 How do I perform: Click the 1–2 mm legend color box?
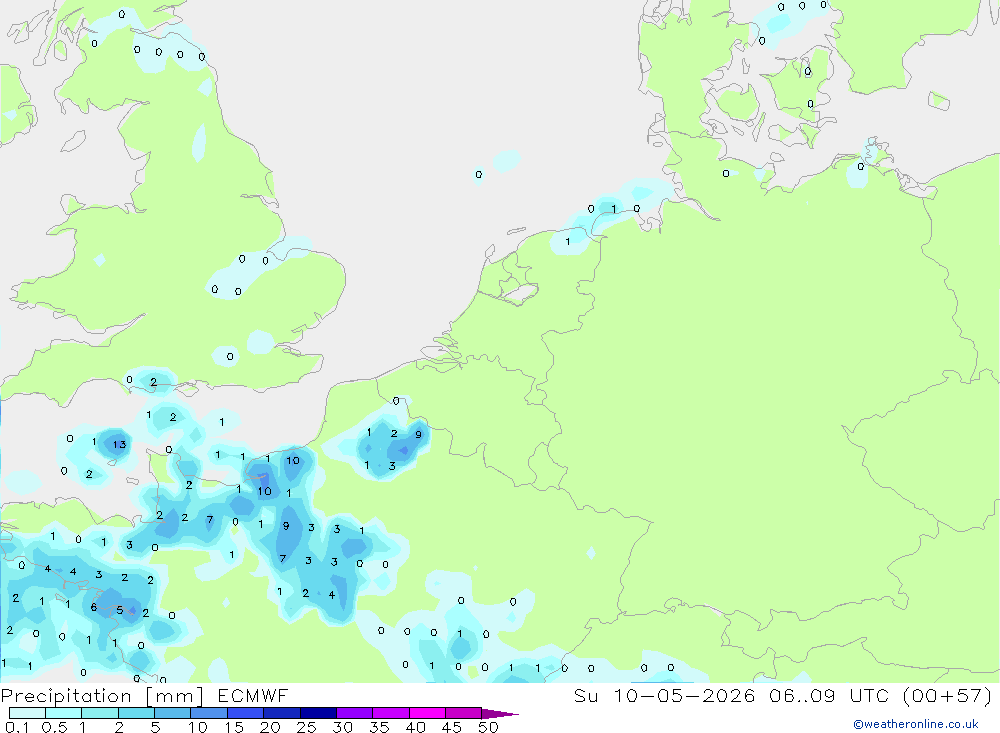pyautogui.click(x=100, y=713)
